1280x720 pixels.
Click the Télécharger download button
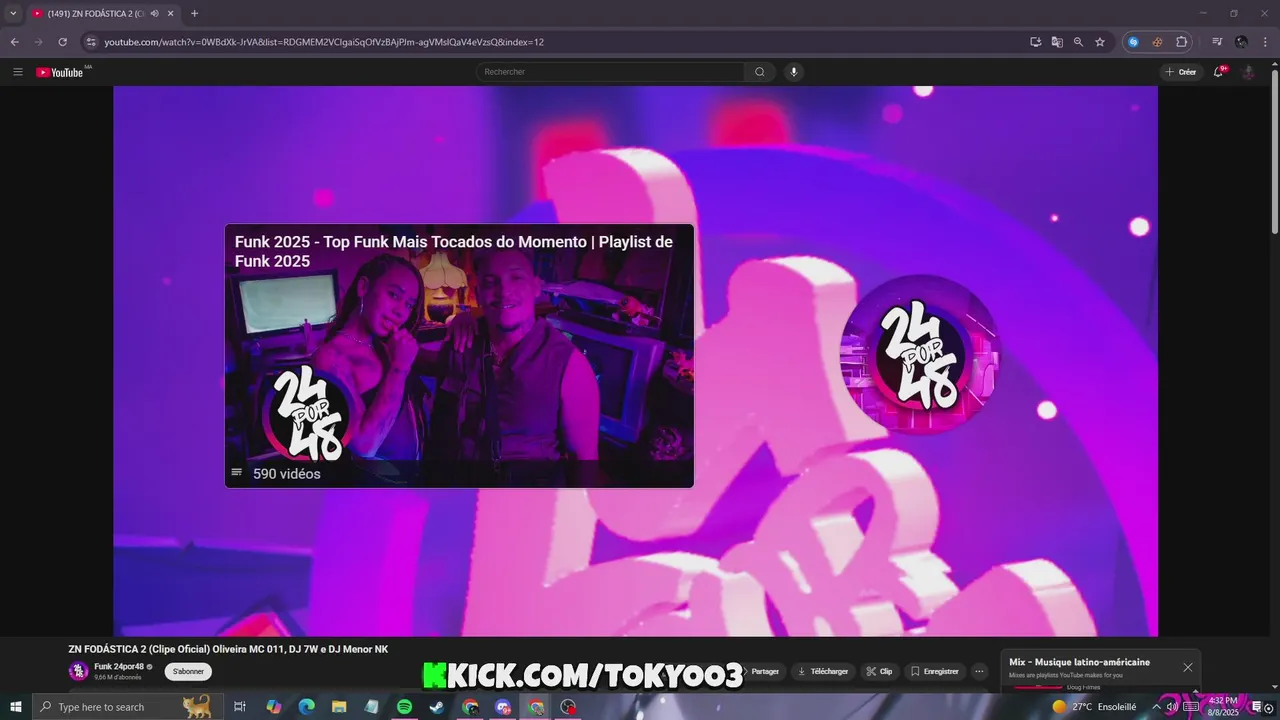coord(823,672)
